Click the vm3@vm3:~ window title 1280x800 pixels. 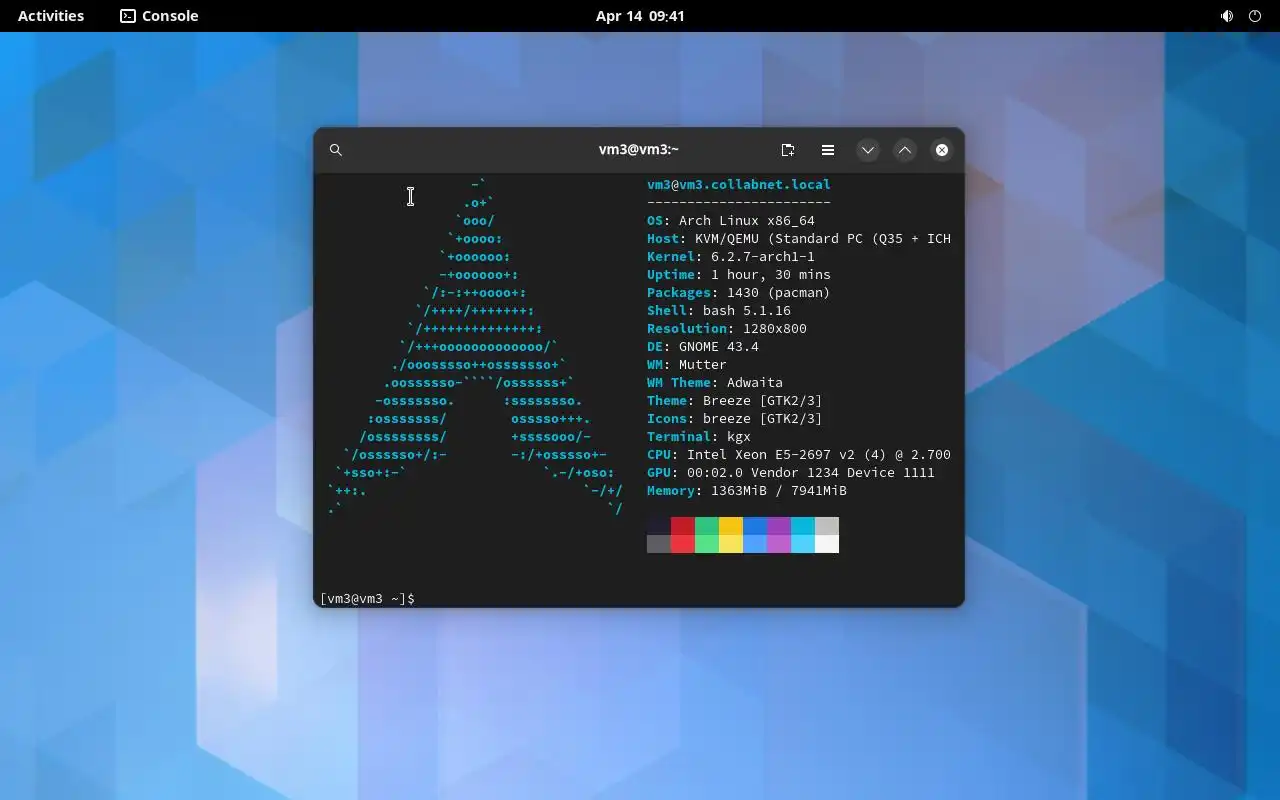point(639,149)
